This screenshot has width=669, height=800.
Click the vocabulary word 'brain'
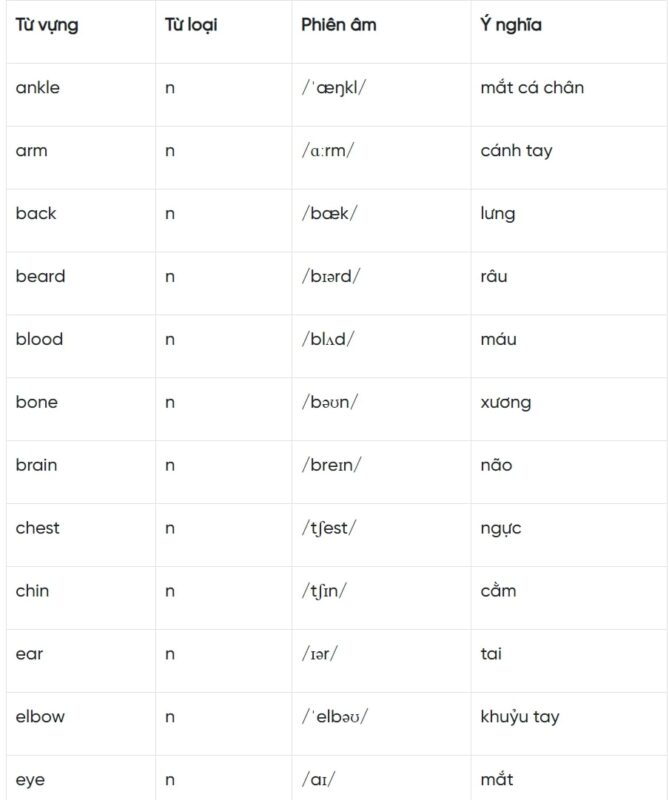pyautogui.click(x=36, y=466)
